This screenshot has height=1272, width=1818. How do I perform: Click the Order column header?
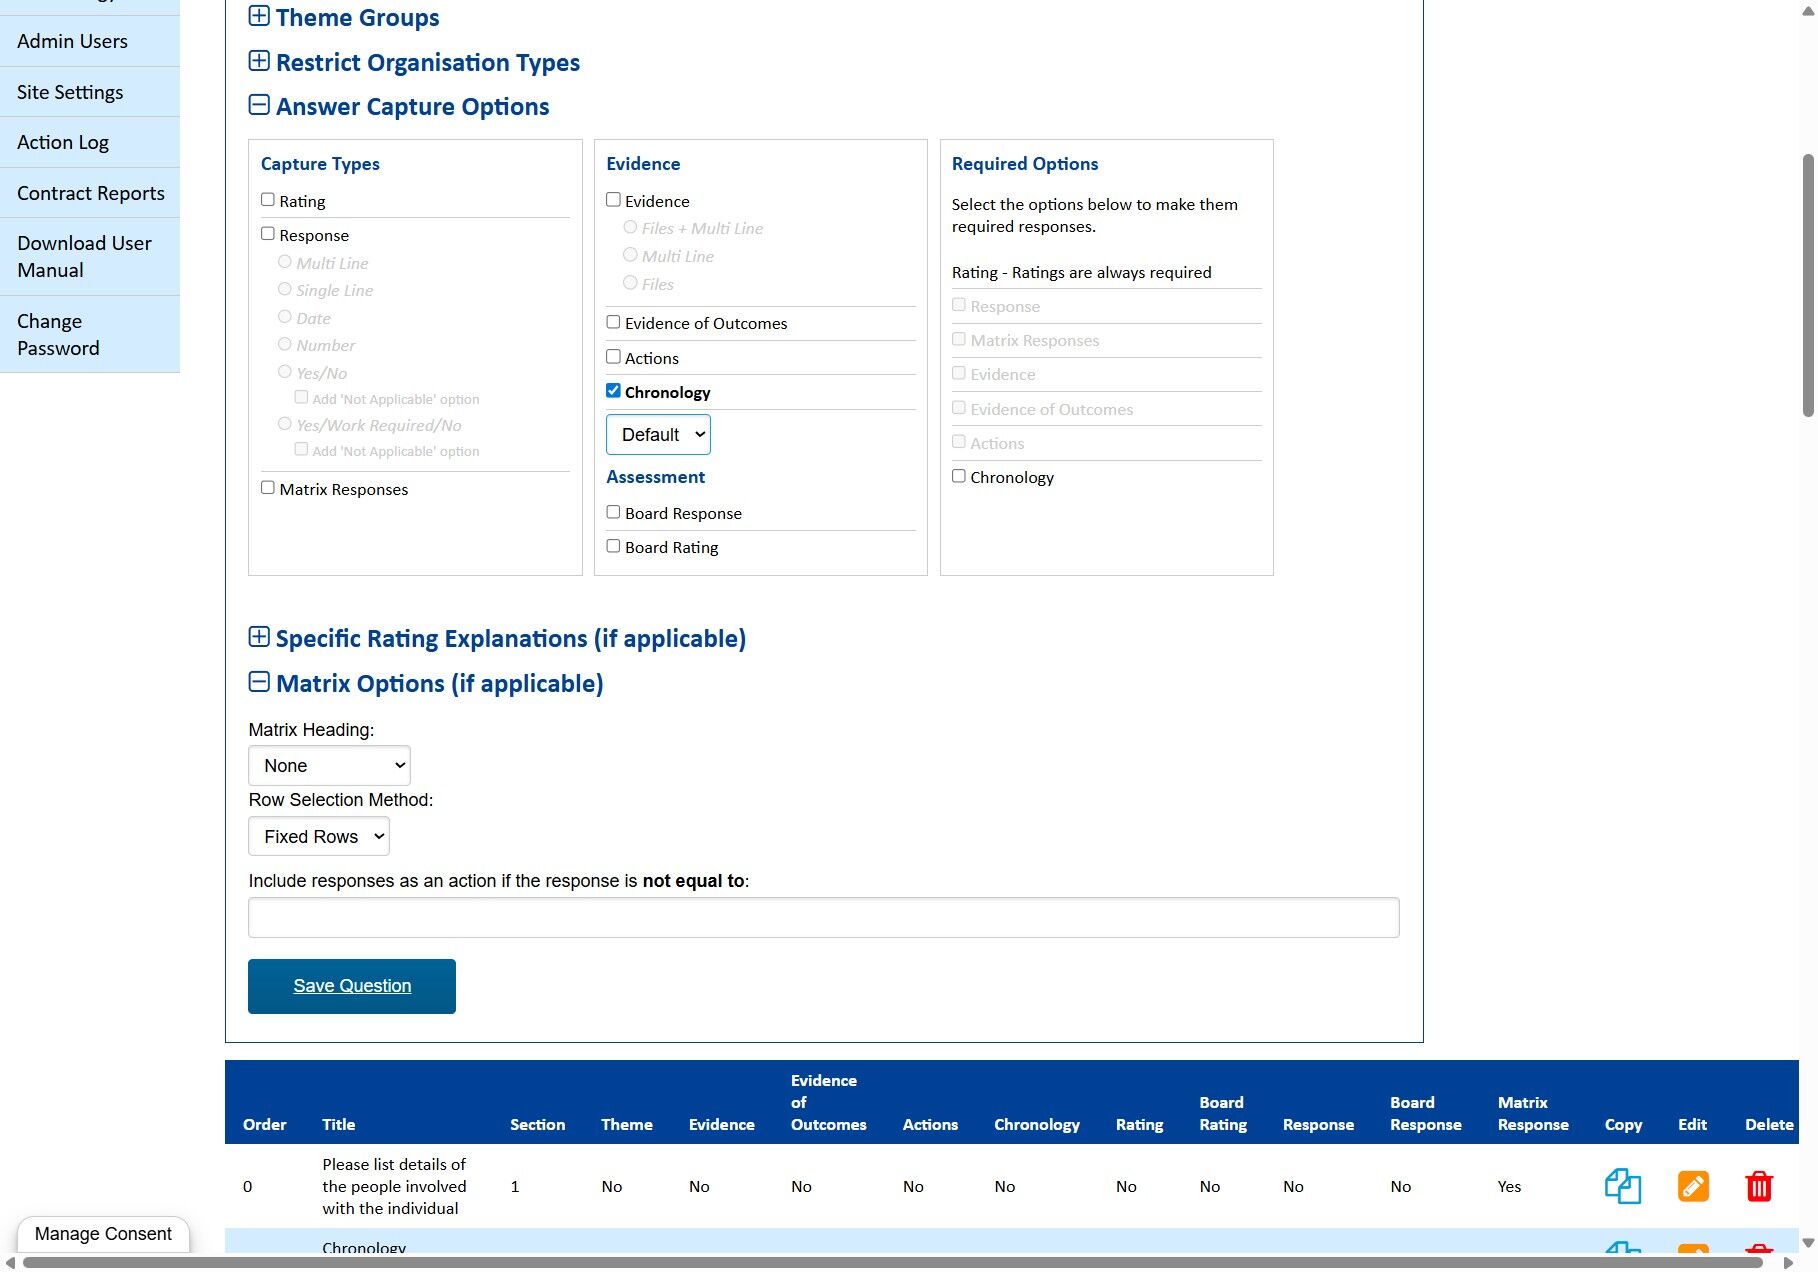pyautogui.click(x=265, y=1125)
